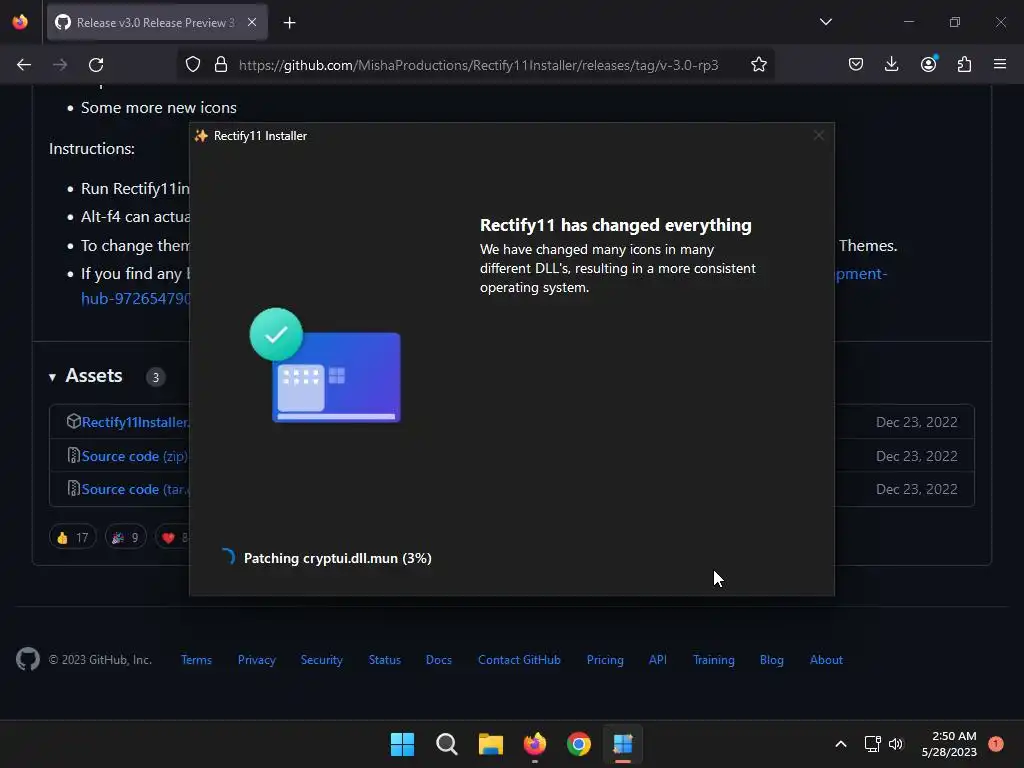The image size is (1024, 768).
Task: Open the list all tabs chevron
Action: point(825,22)
